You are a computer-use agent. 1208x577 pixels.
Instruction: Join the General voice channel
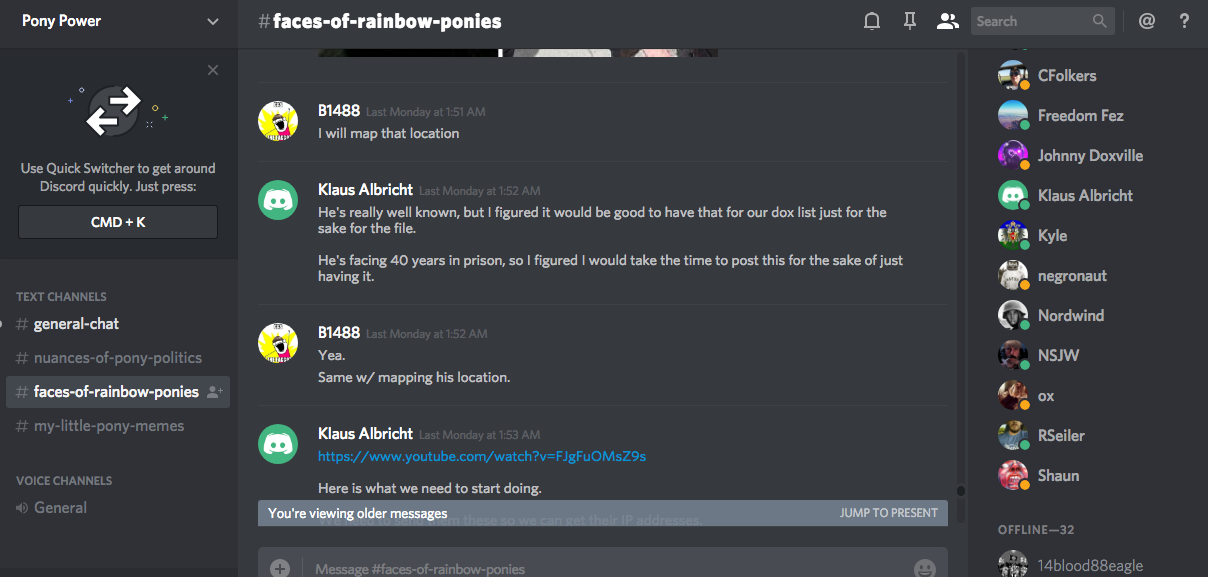coord(60,508)
